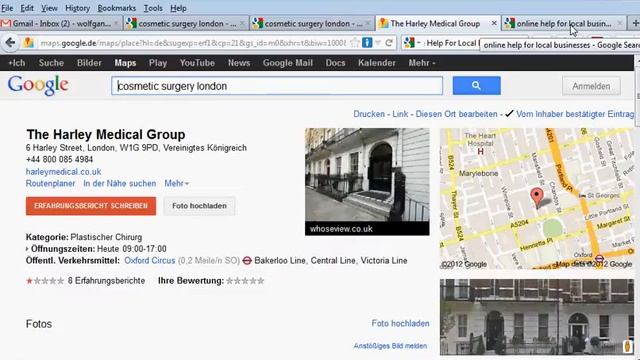Switch to online help for local business tab
Viewport: 640px width, 360px height.
coord(564,23)
